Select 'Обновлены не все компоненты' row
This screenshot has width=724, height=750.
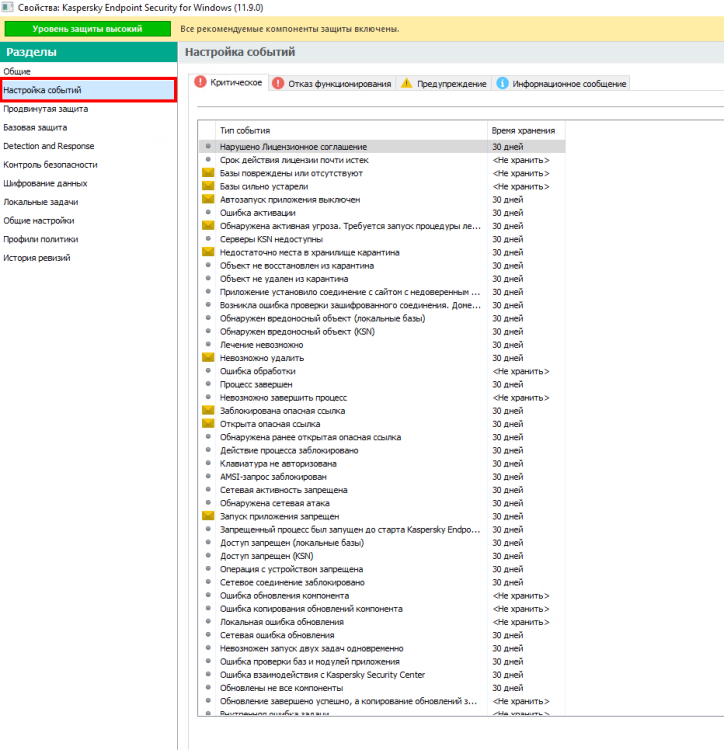[x=382, y=688]
